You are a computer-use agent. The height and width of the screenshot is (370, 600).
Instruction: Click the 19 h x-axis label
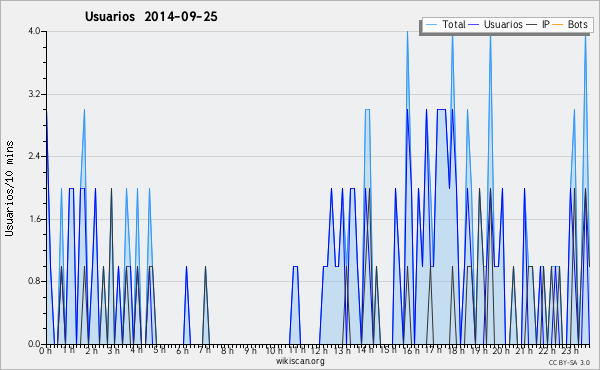[479, 351]
